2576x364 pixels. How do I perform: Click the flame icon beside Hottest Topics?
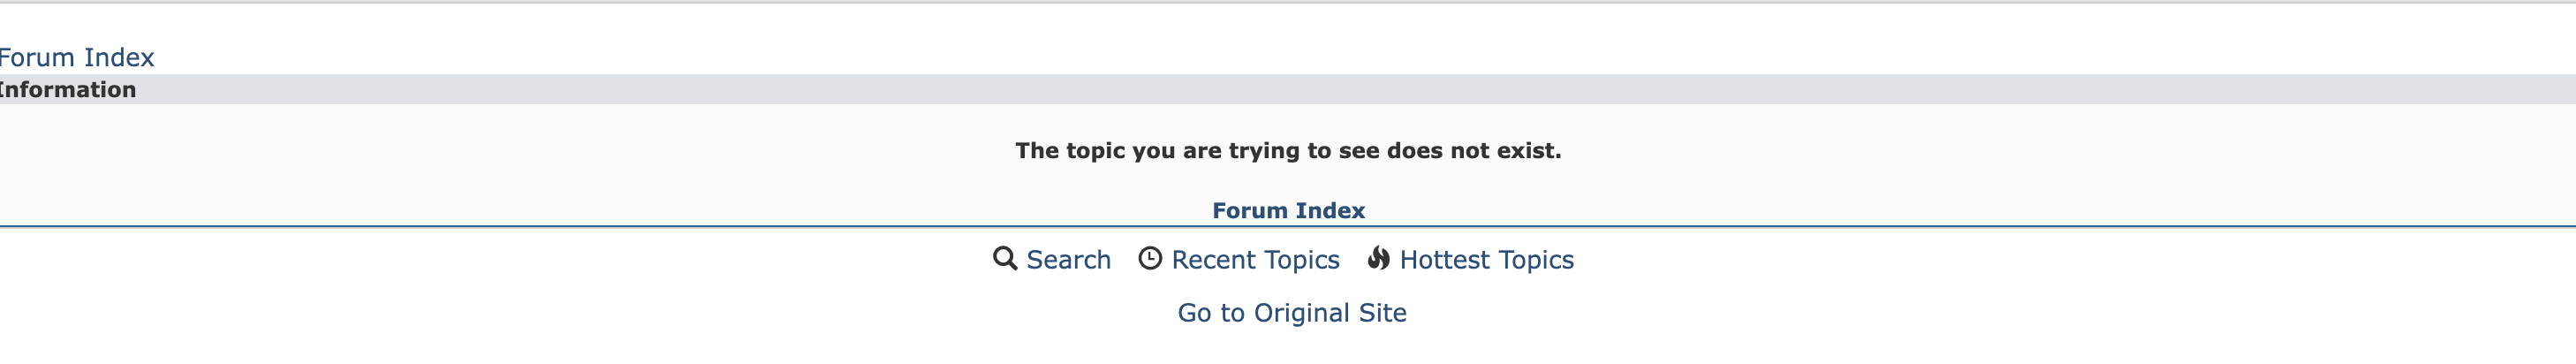pyautogui.click(x=1378, y=258)
